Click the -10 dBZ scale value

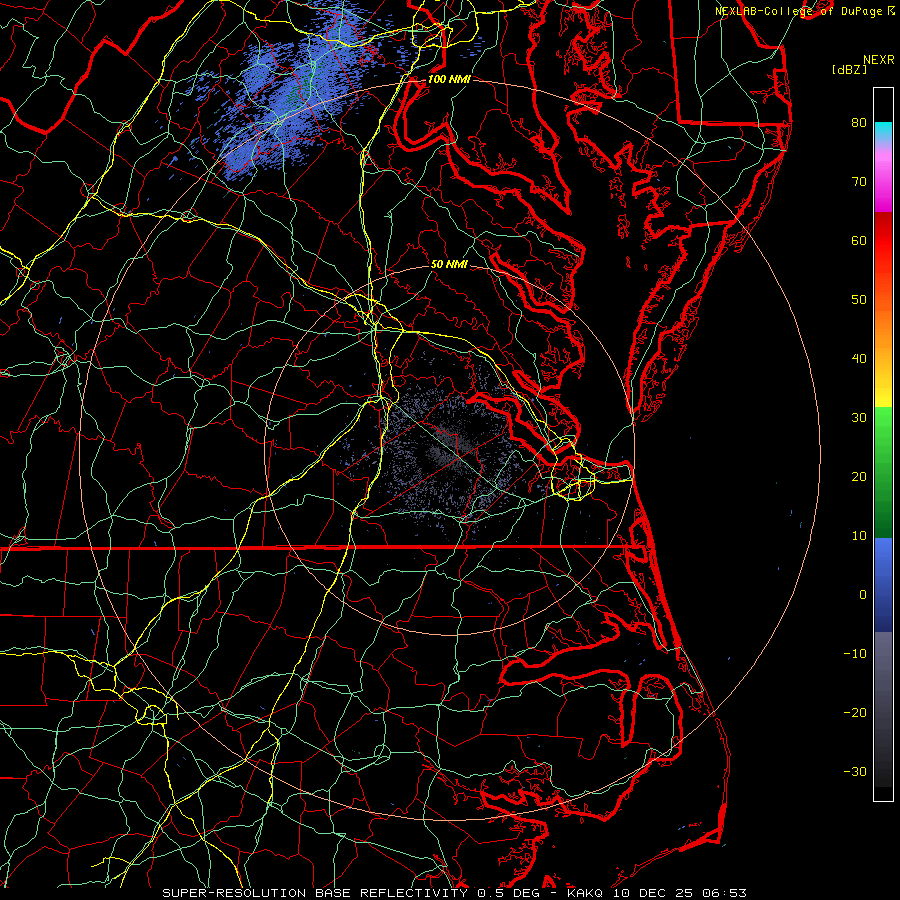click(x=855, y=653)
